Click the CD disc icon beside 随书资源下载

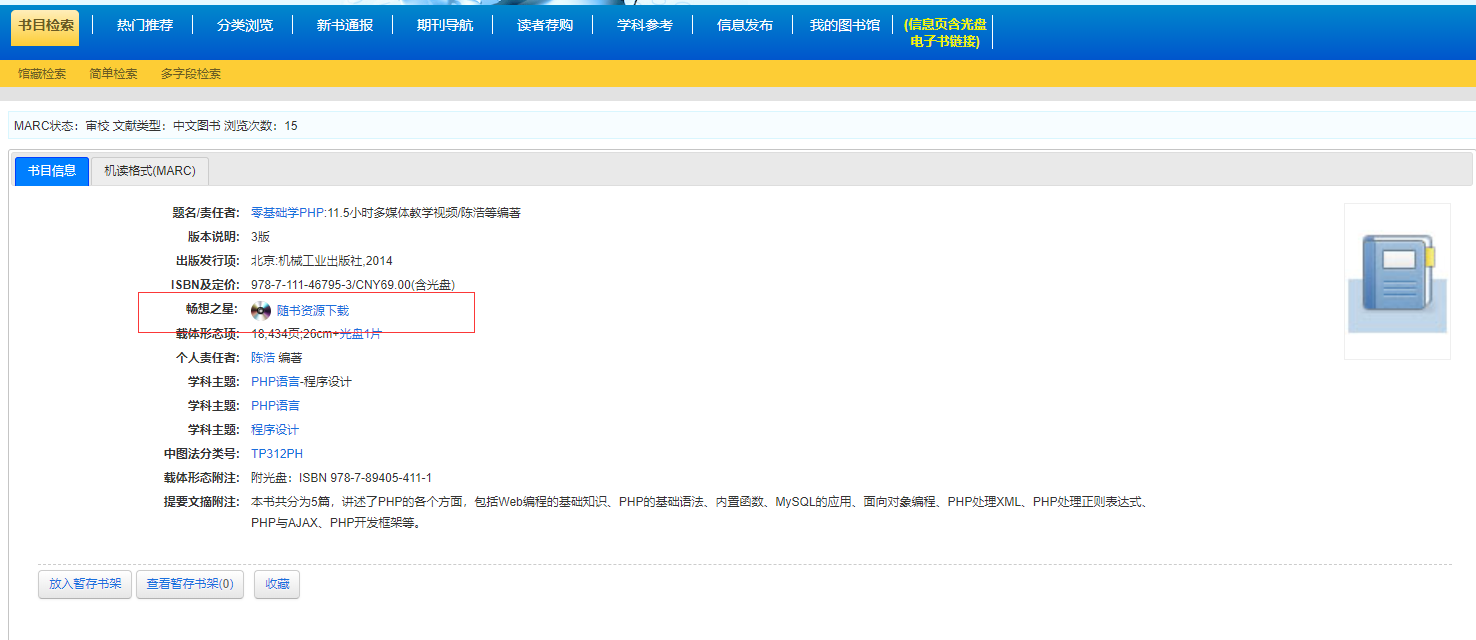pos(261,311)
